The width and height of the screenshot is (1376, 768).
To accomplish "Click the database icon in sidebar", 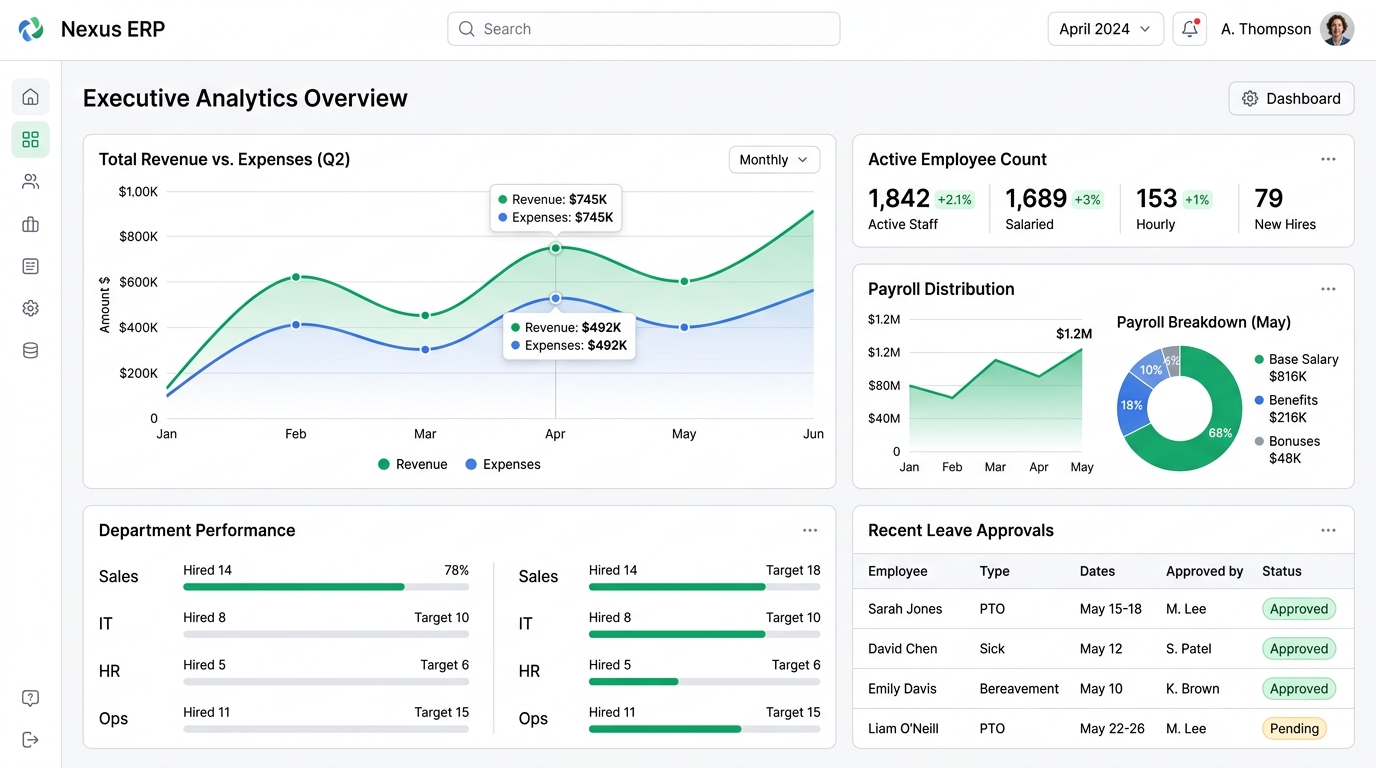I will 30,351.
